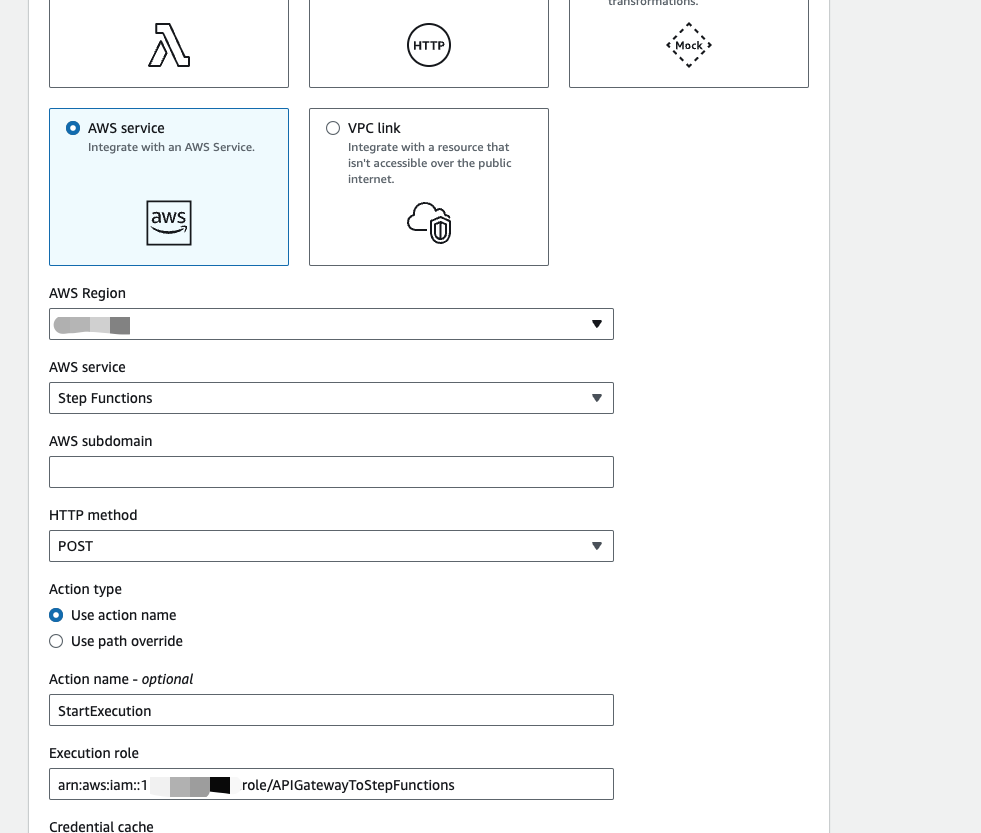Click the 'AWS Region' label
The height and width of the screenshot is (833, 981).
pyautogui.click(x=88, y=294)
